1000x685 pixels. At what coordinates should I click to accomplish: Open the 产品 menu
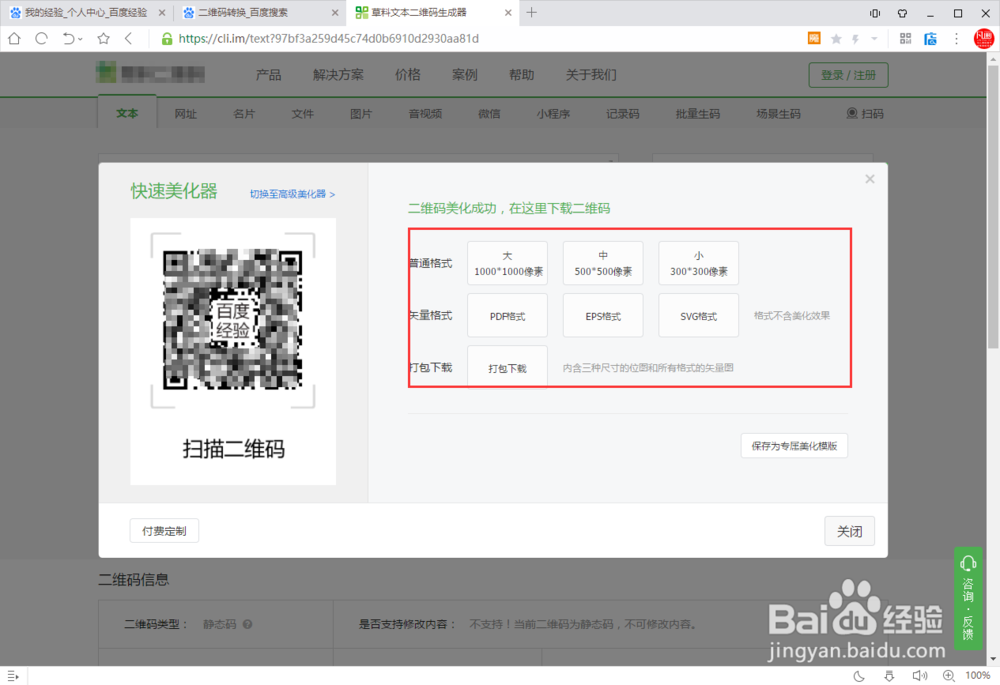tap(268, 75)
